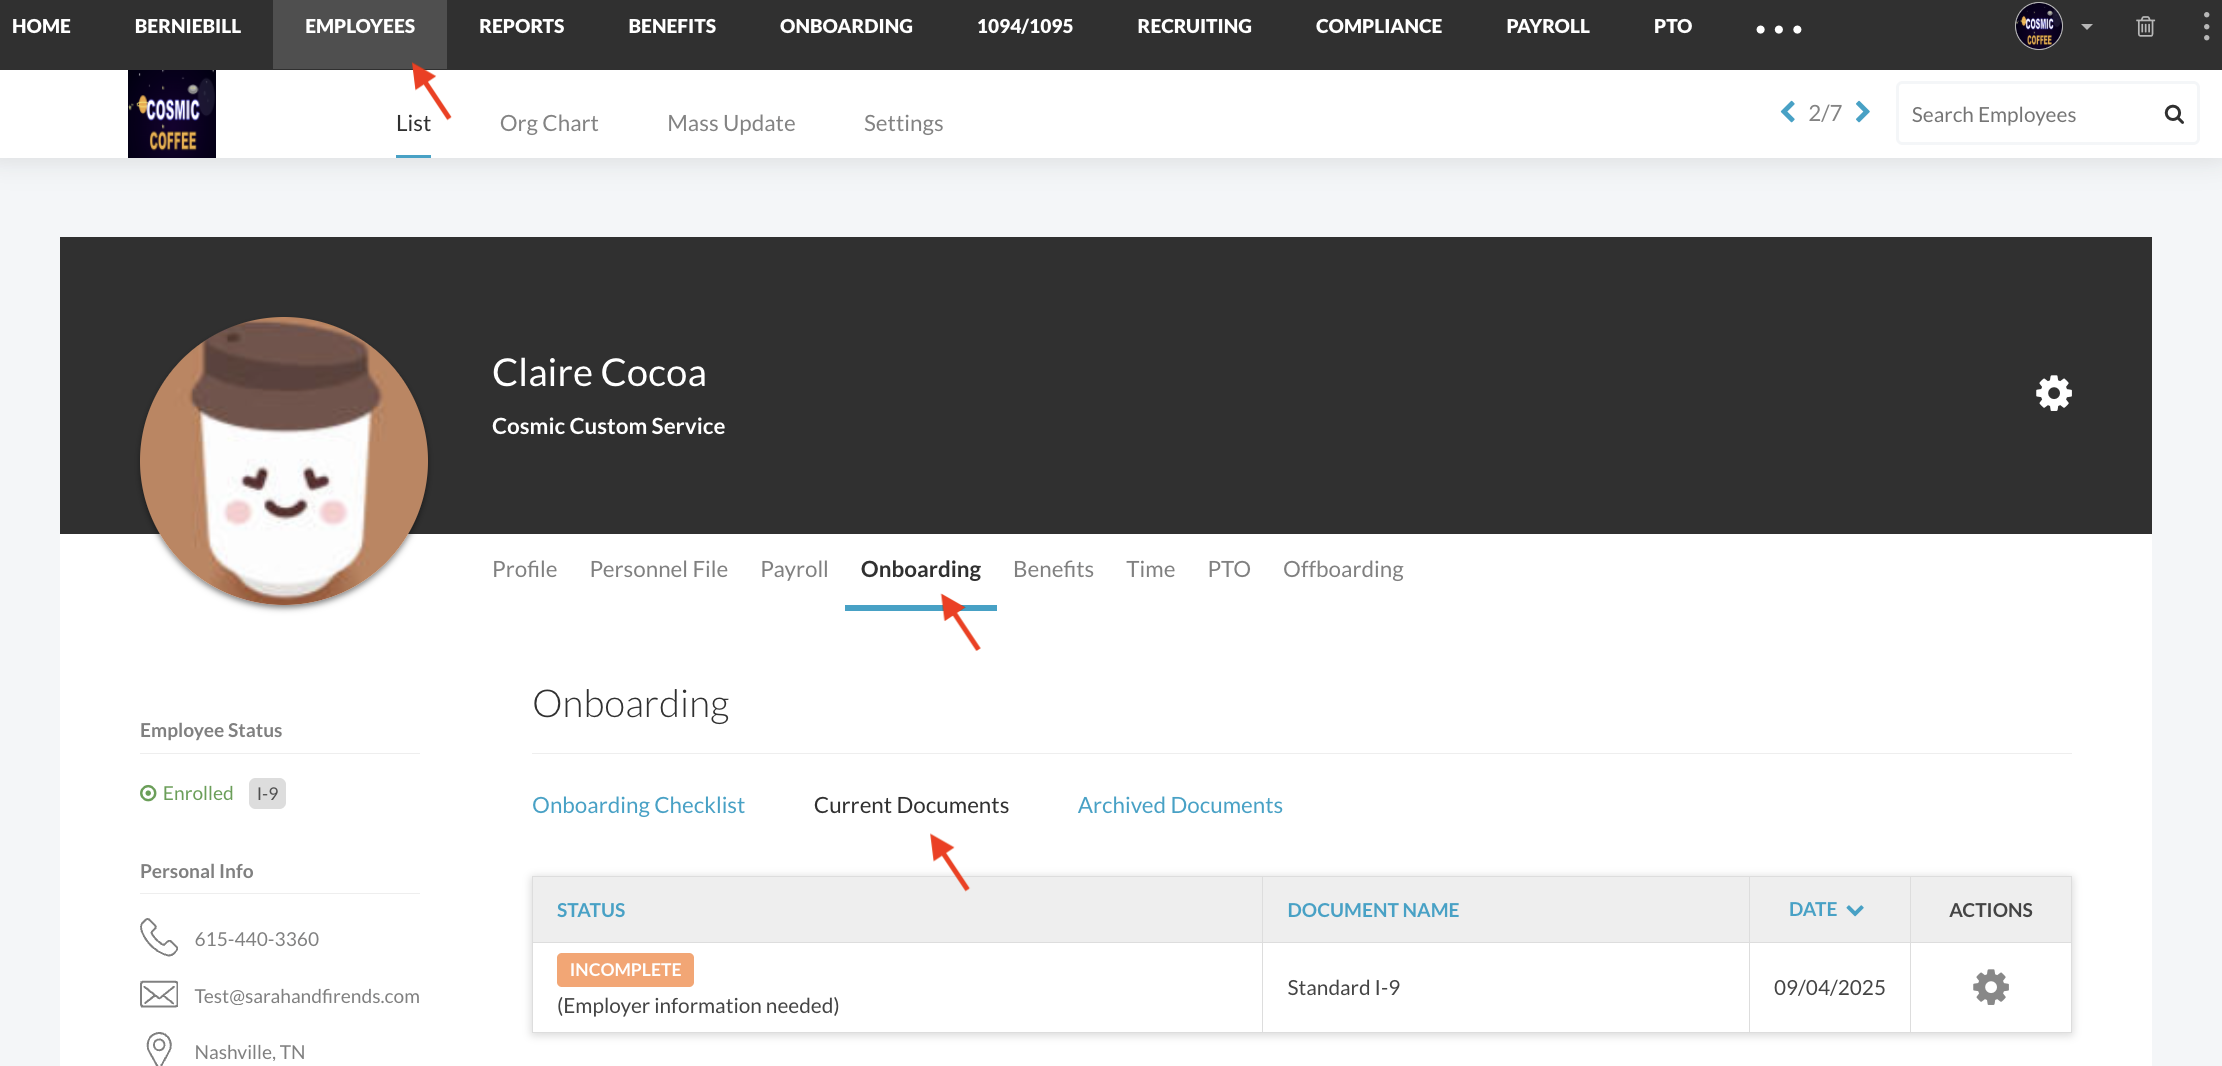Click the email Test@sarahandfirends.com
The height and width of the screenshot is (1066, 2222).
tap(307, 996)
